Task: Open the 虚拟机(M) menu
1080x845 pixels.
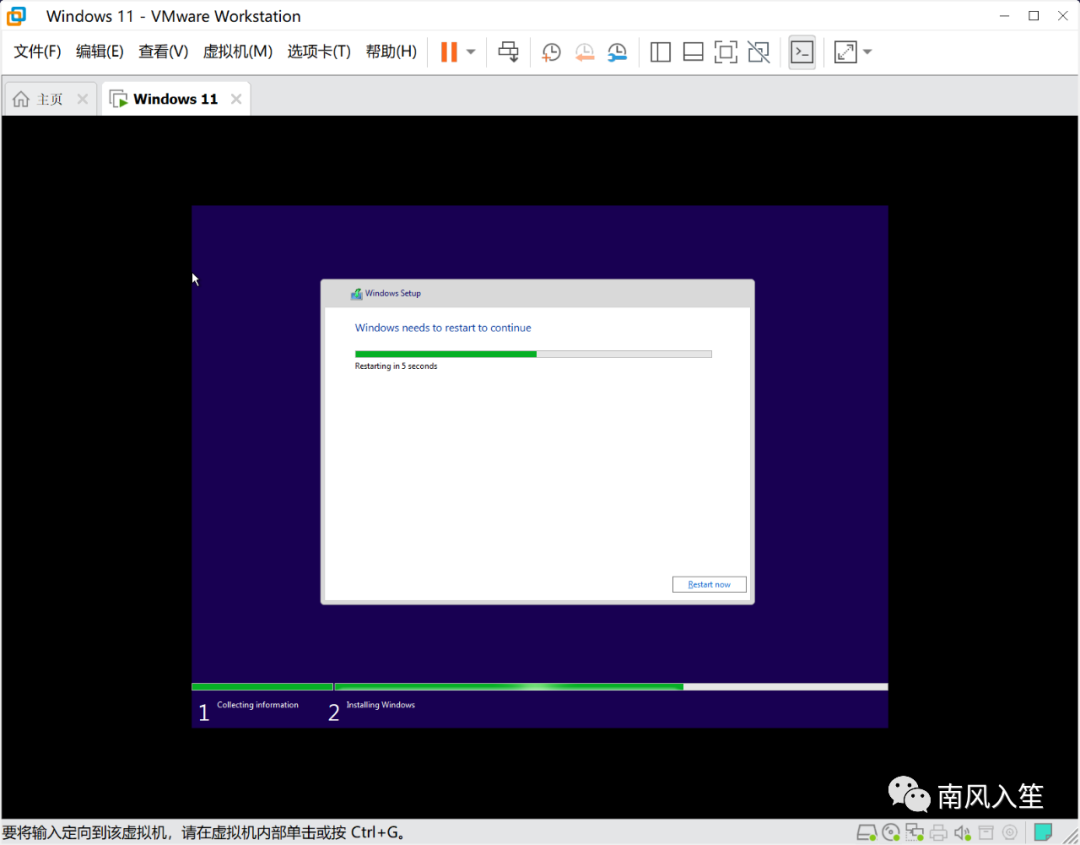Action: 238,52
